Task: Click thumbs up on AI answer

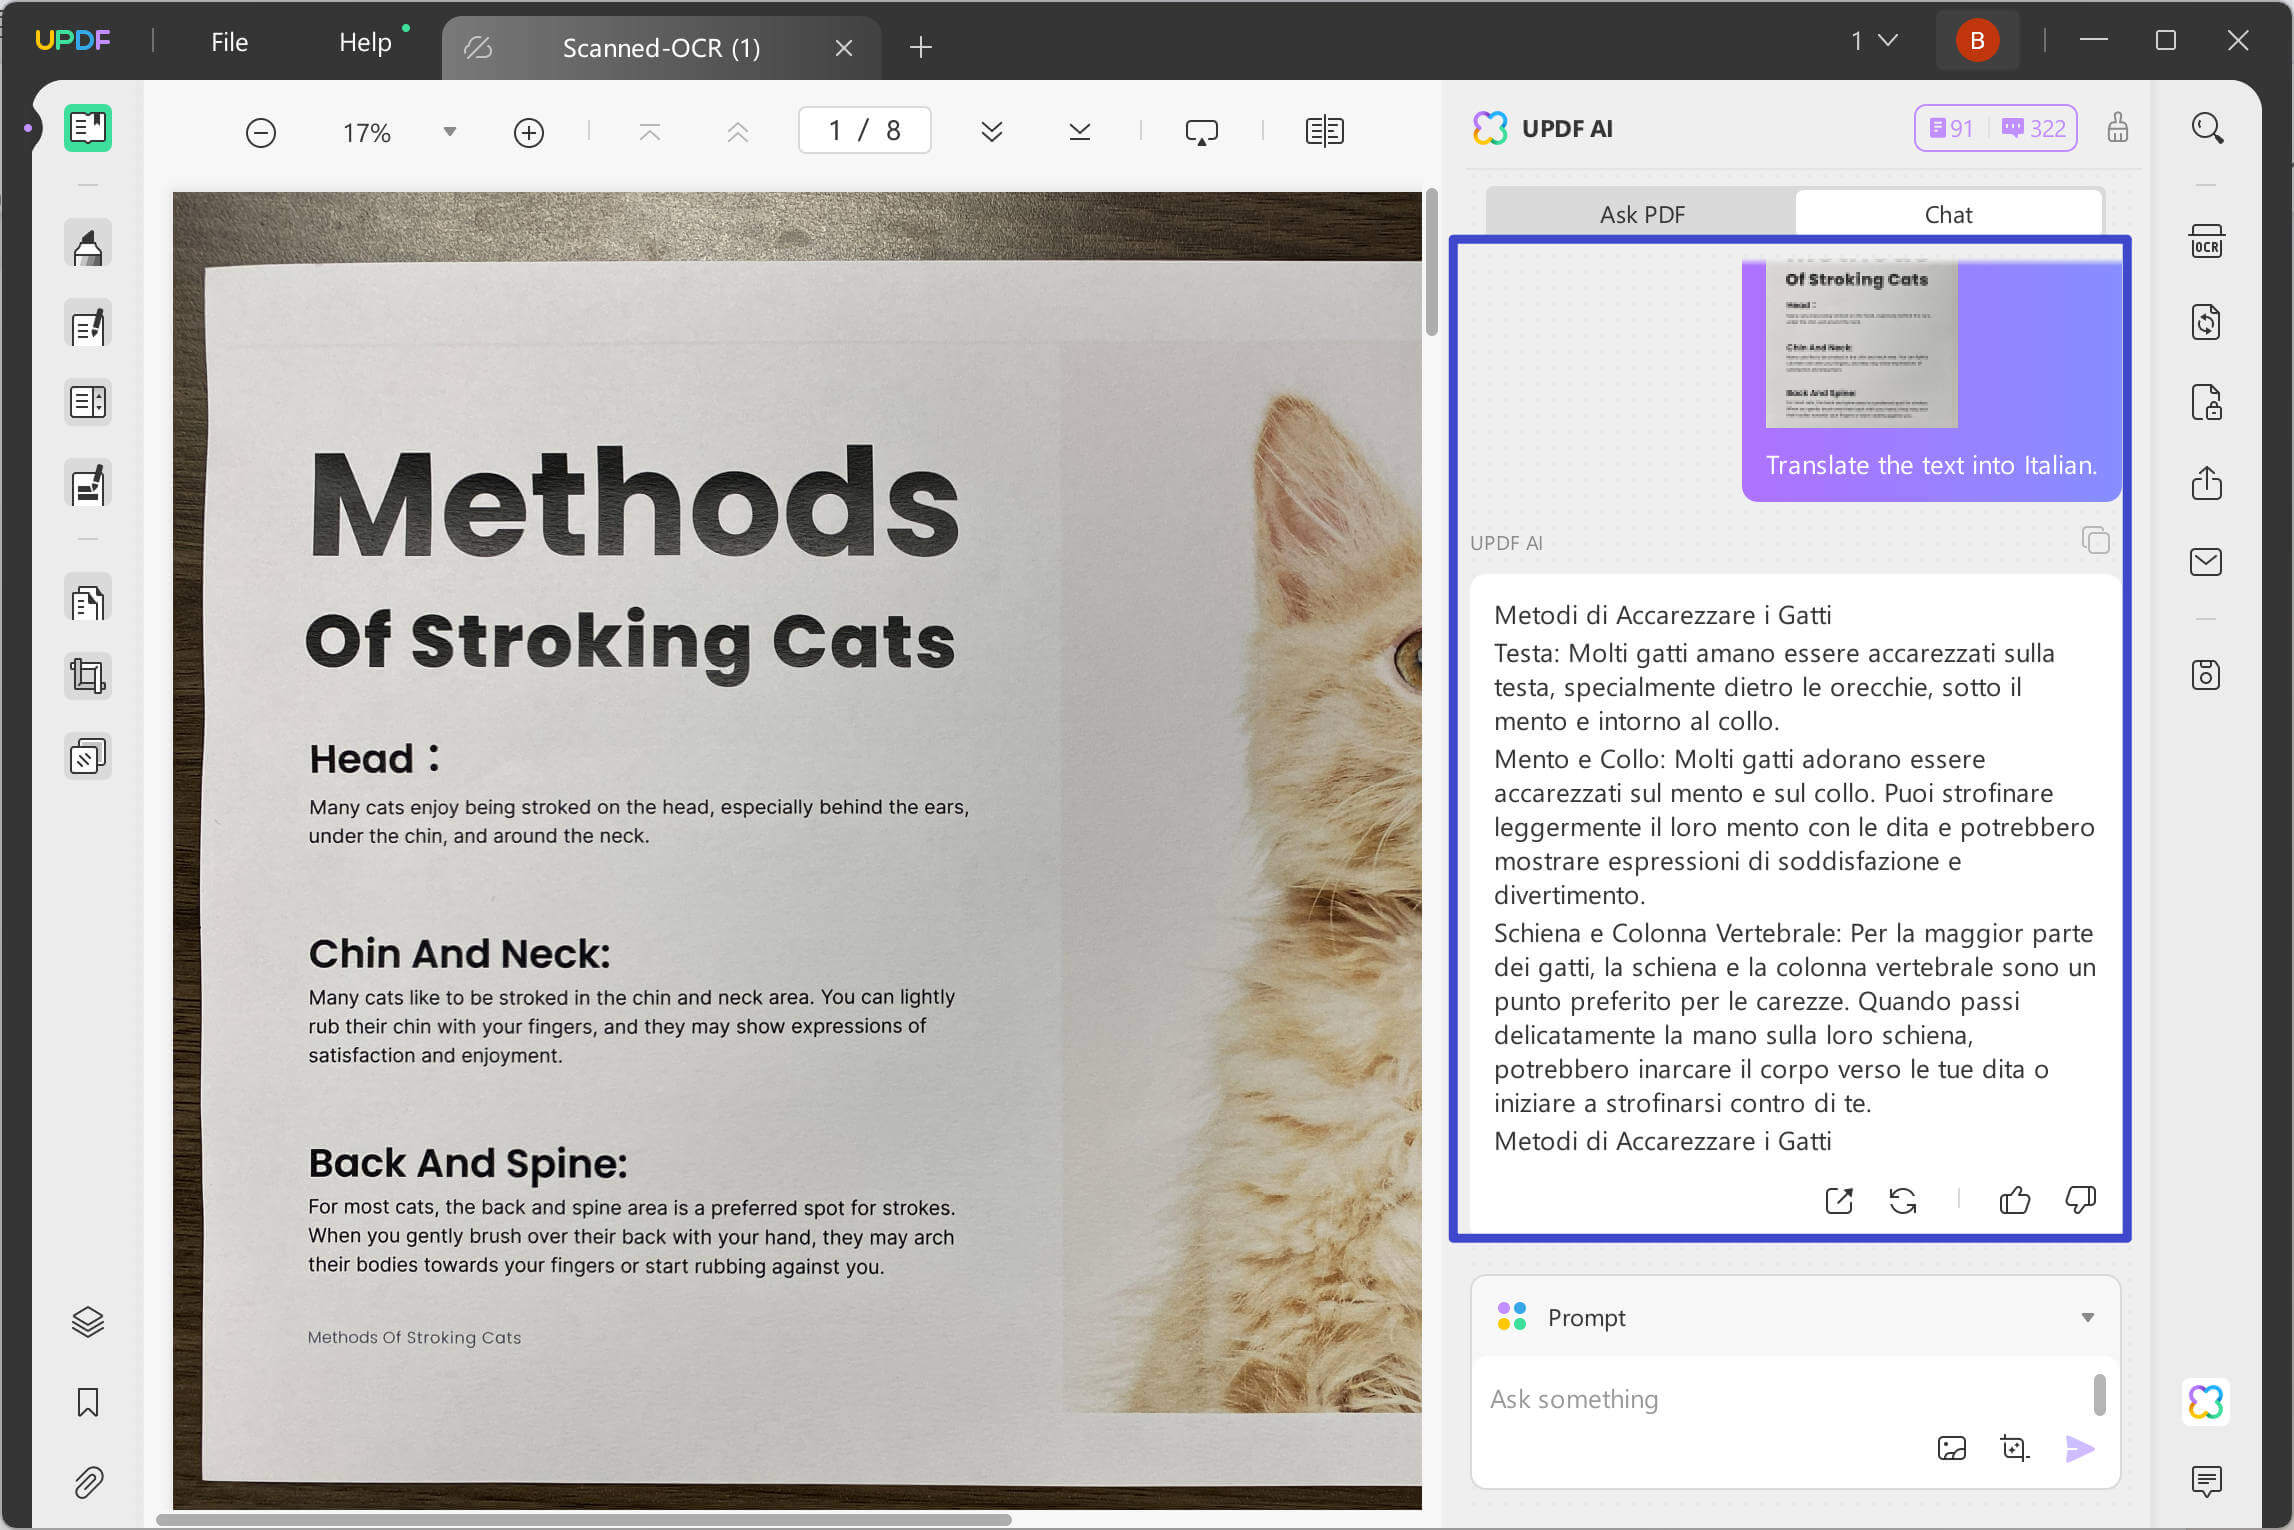Action: 2014,1200
